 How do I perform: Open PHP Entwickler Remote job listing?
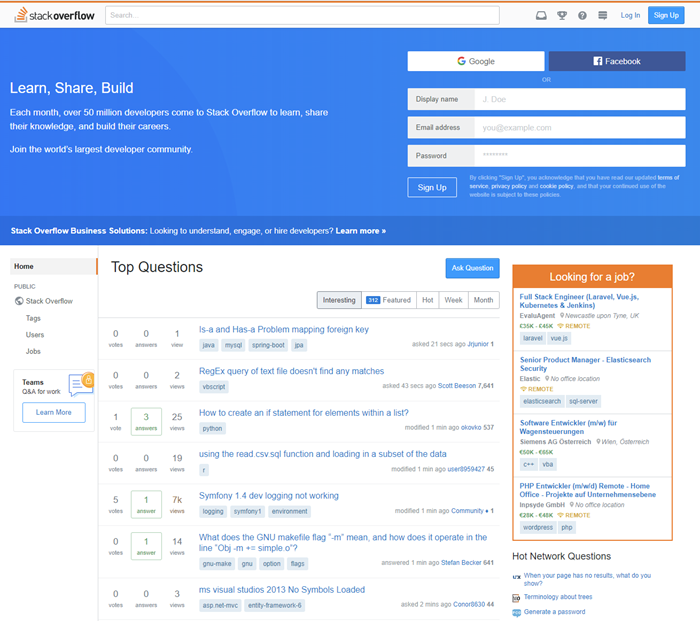[588, 490]
